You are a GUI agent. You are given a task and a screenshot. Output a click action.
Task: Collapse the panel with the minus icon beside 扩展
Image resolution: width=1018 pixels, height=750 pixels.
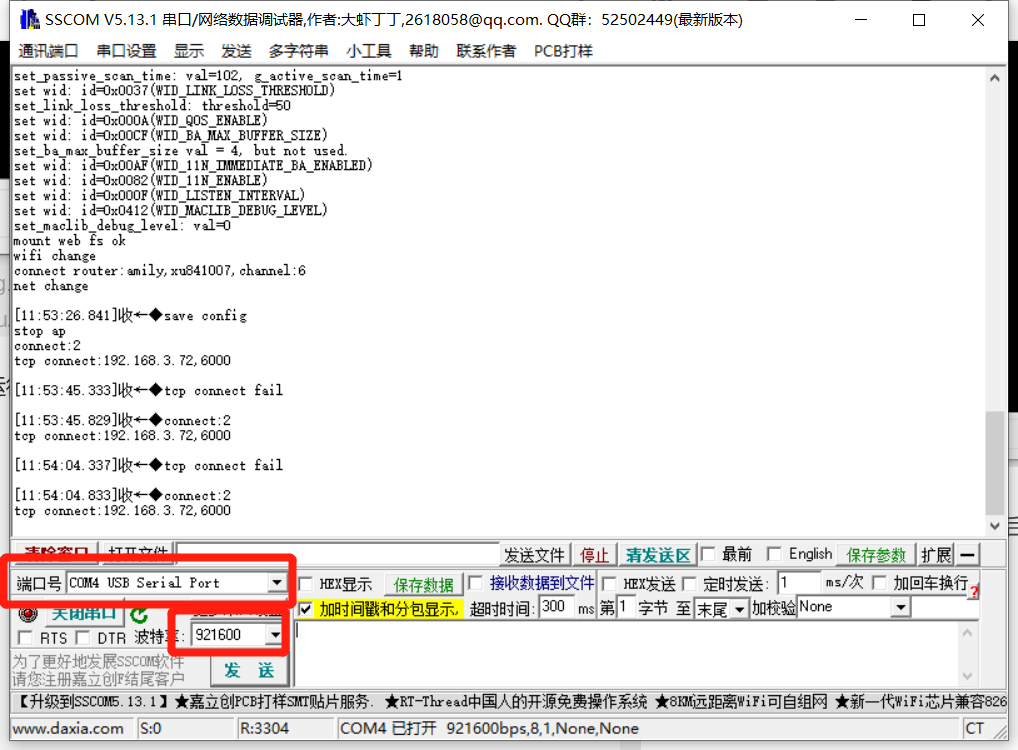click(968, 553)
